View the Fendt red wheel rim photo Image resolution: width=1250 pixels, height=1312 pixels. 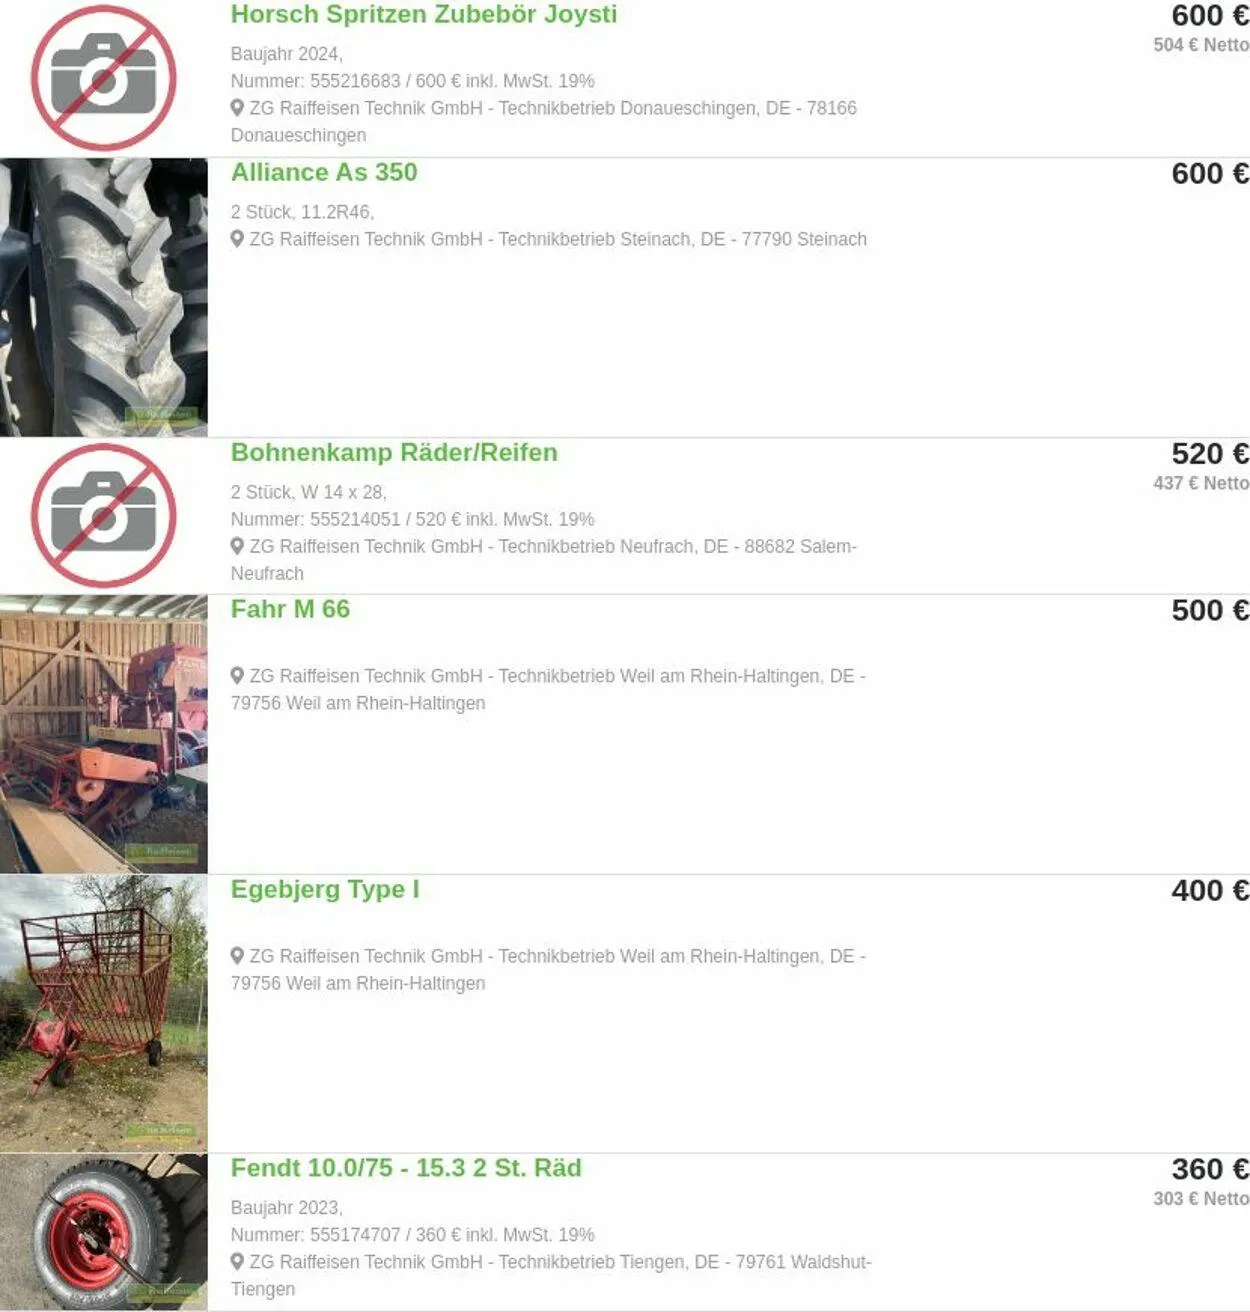coord(104,1232)
